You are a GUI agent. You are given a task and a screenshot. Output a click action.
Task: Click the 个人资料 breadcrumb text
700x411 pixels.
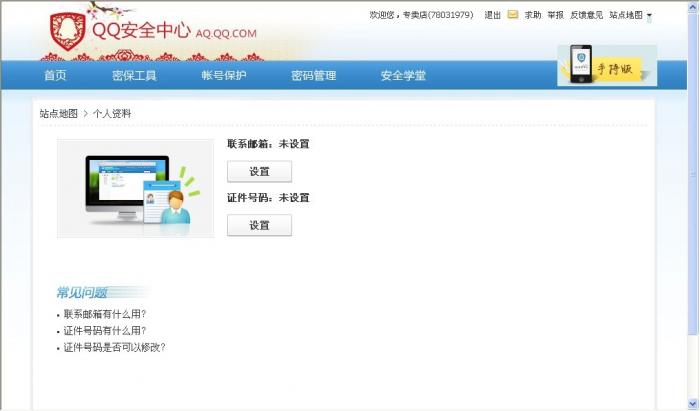[112, 113]
